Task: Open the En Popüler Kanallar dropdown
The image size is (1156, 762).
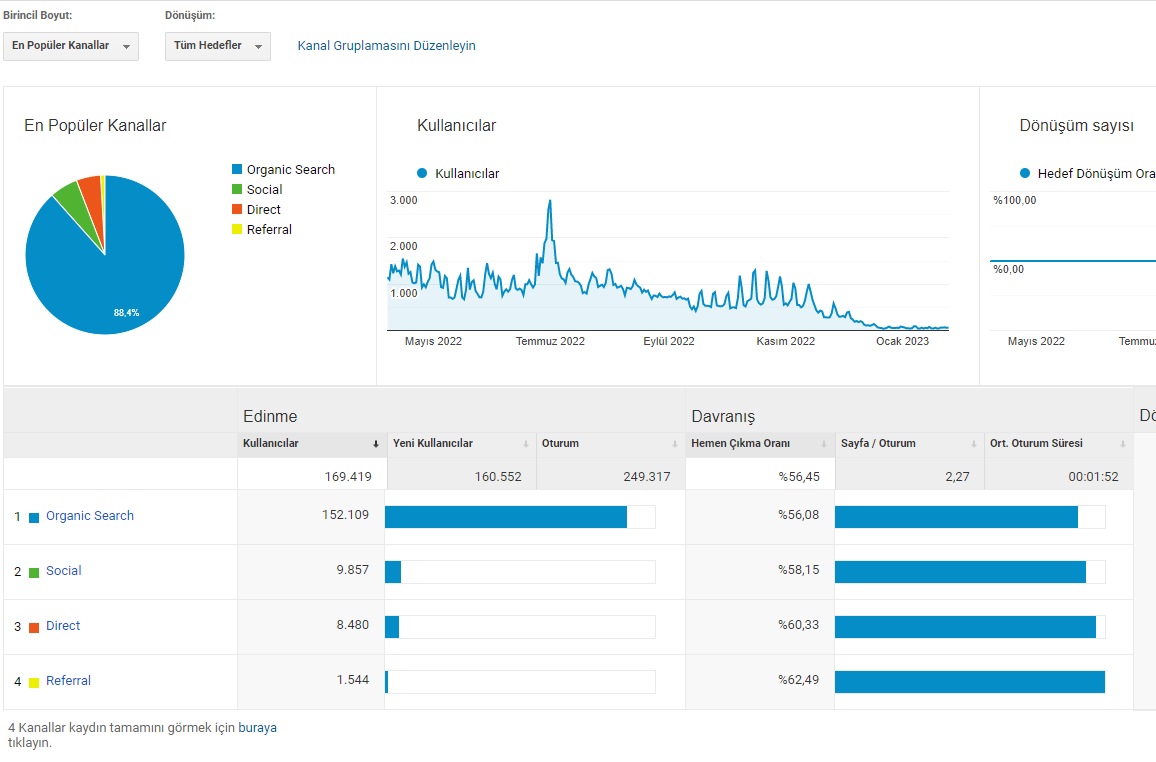Action: pos(71,46)
